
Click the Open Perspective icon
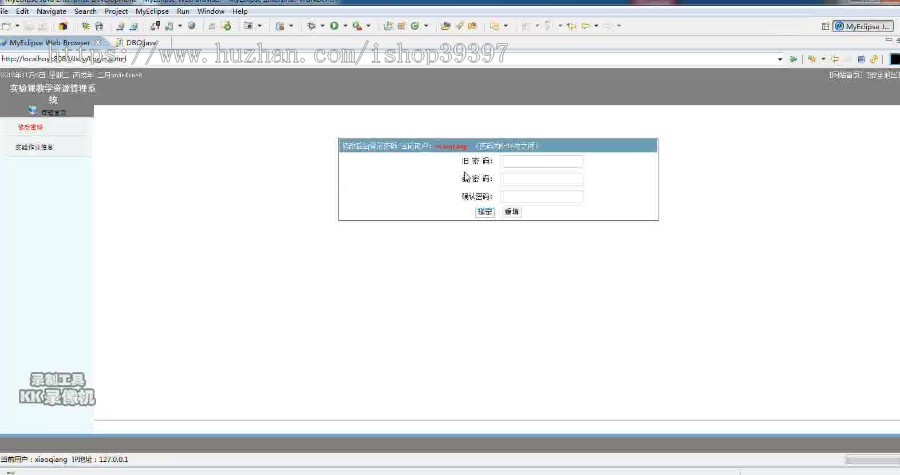[x=825, y=26]
